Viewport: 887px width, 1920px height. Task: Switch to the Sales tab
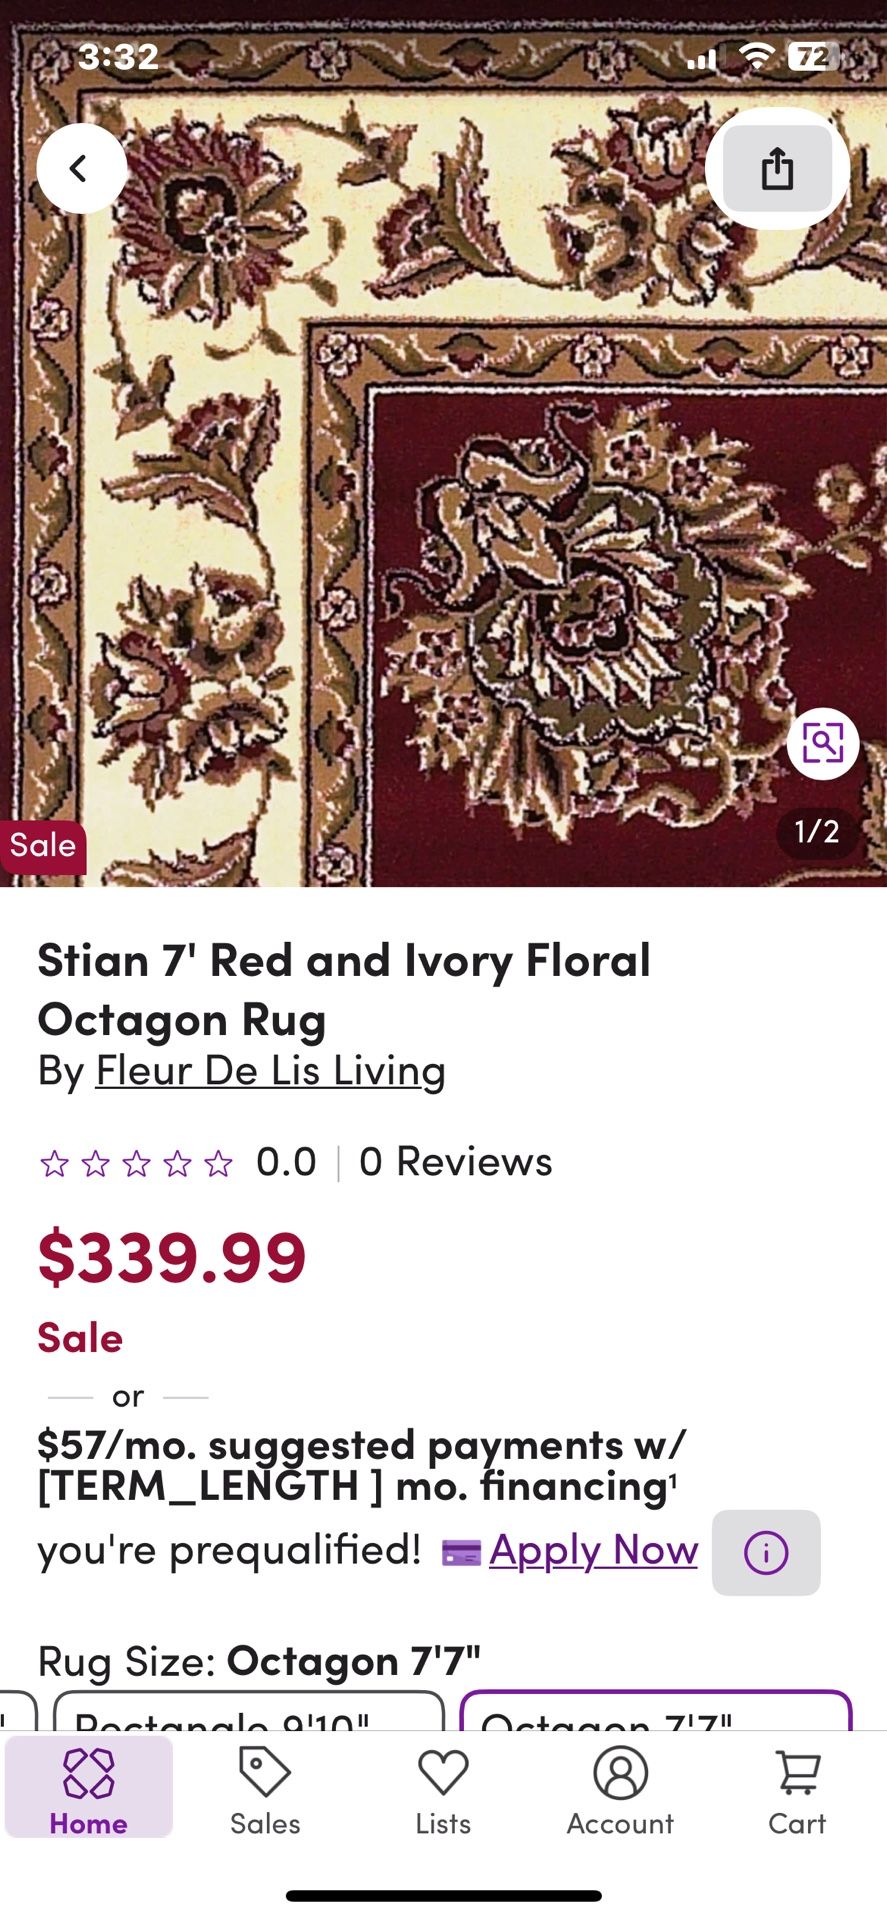(x=265, y=1790)
